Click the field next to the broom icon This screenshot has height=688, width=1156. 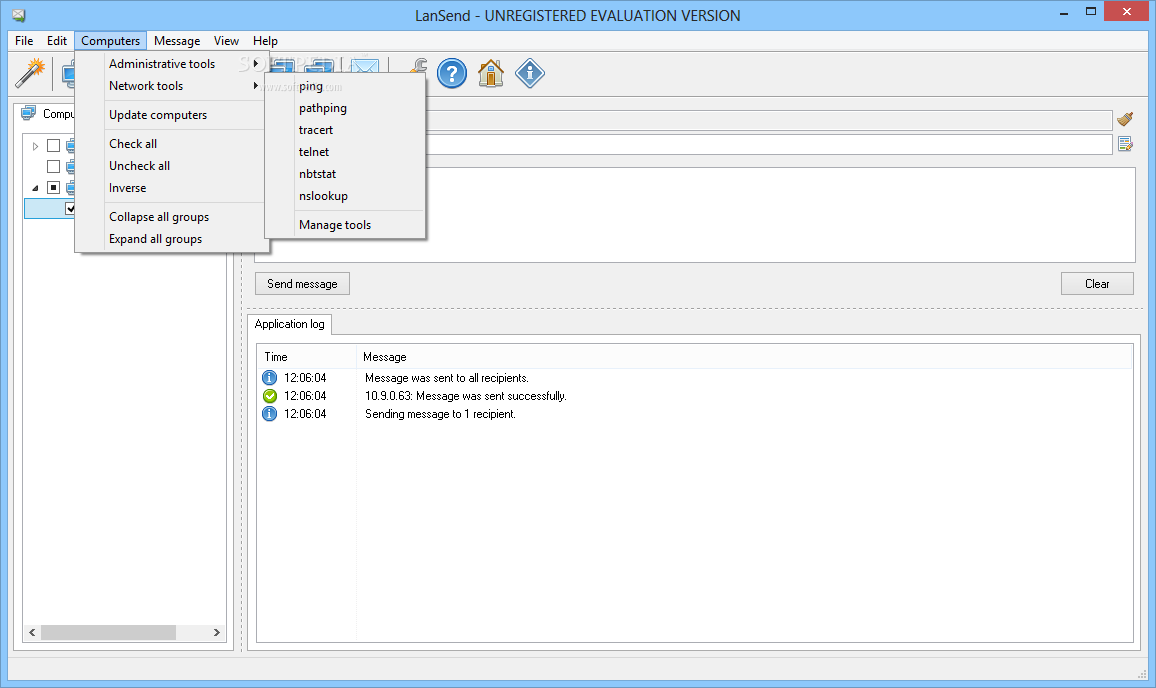(769, 119)
